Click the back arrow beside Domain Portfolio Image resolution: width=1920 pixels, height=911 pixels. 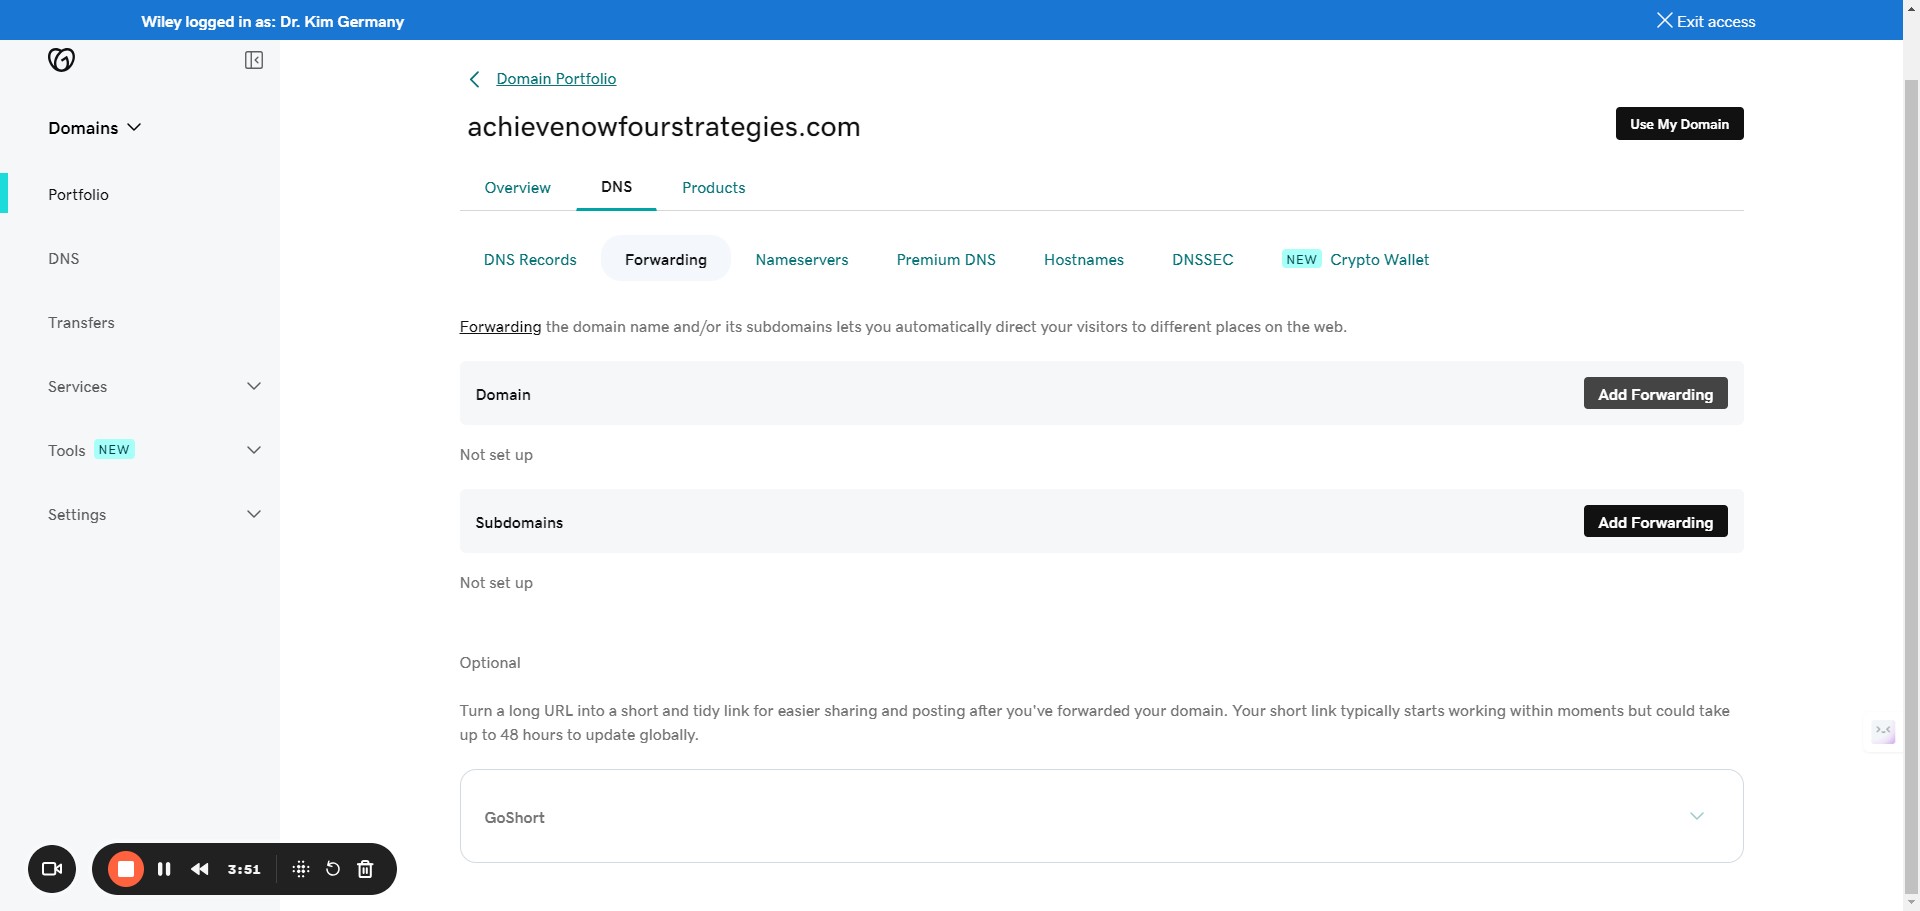473,79
